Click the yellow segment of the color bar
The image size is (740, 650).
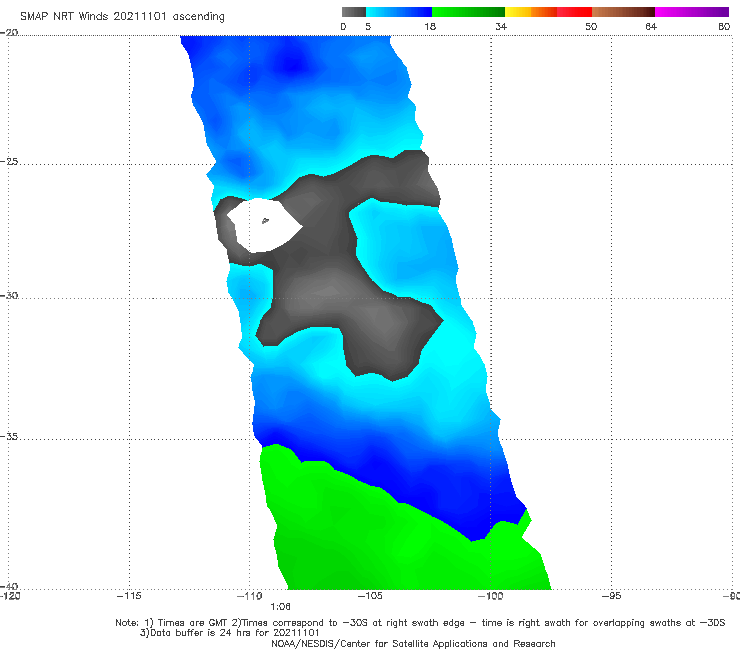[x=518, y=12]
